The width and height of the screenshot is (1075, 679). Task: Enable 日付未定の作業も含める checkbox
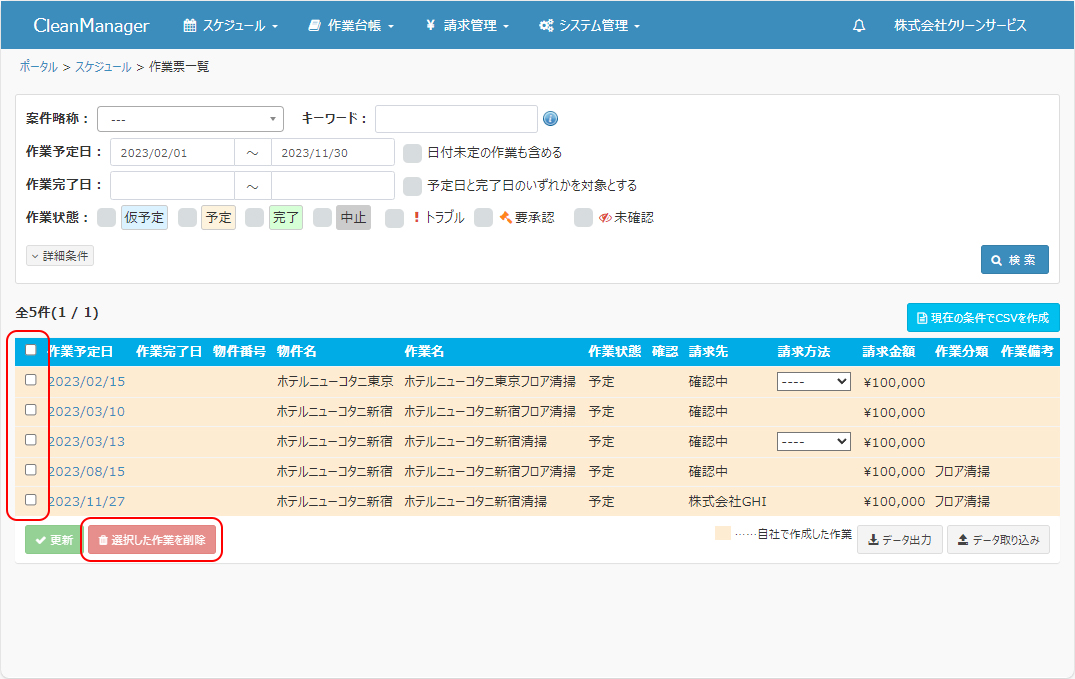pos(412,153)
